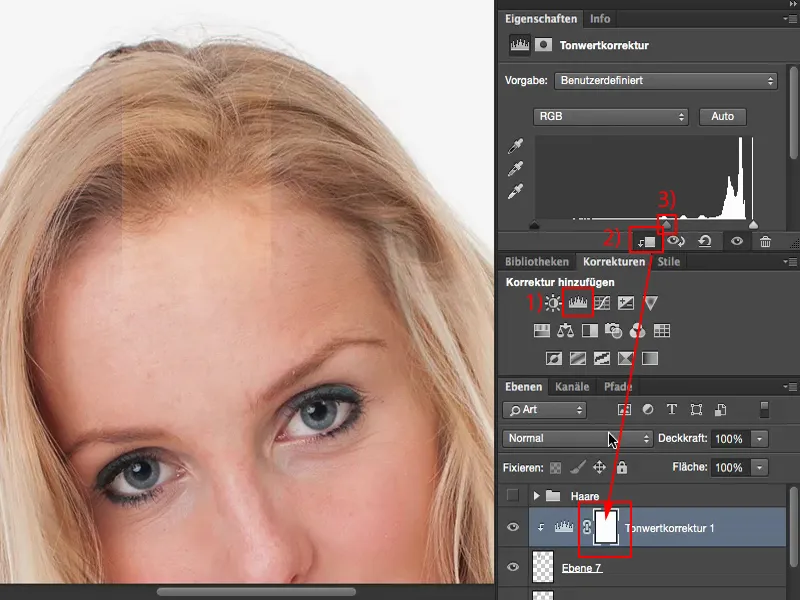Add a Vibrance adjustment
Screen dimensions: 800x600
pos(651,303)
